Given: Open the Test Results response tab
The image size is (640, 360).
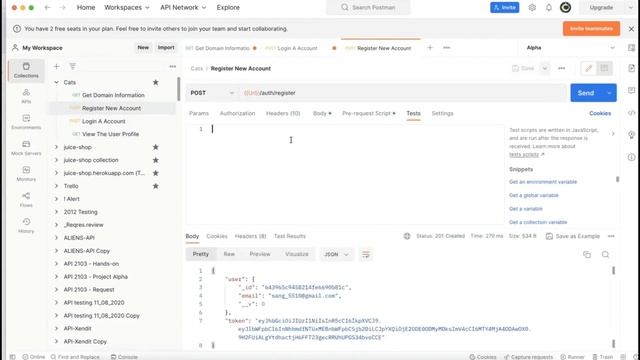Looking at the screenshot, I should point(290,236).
